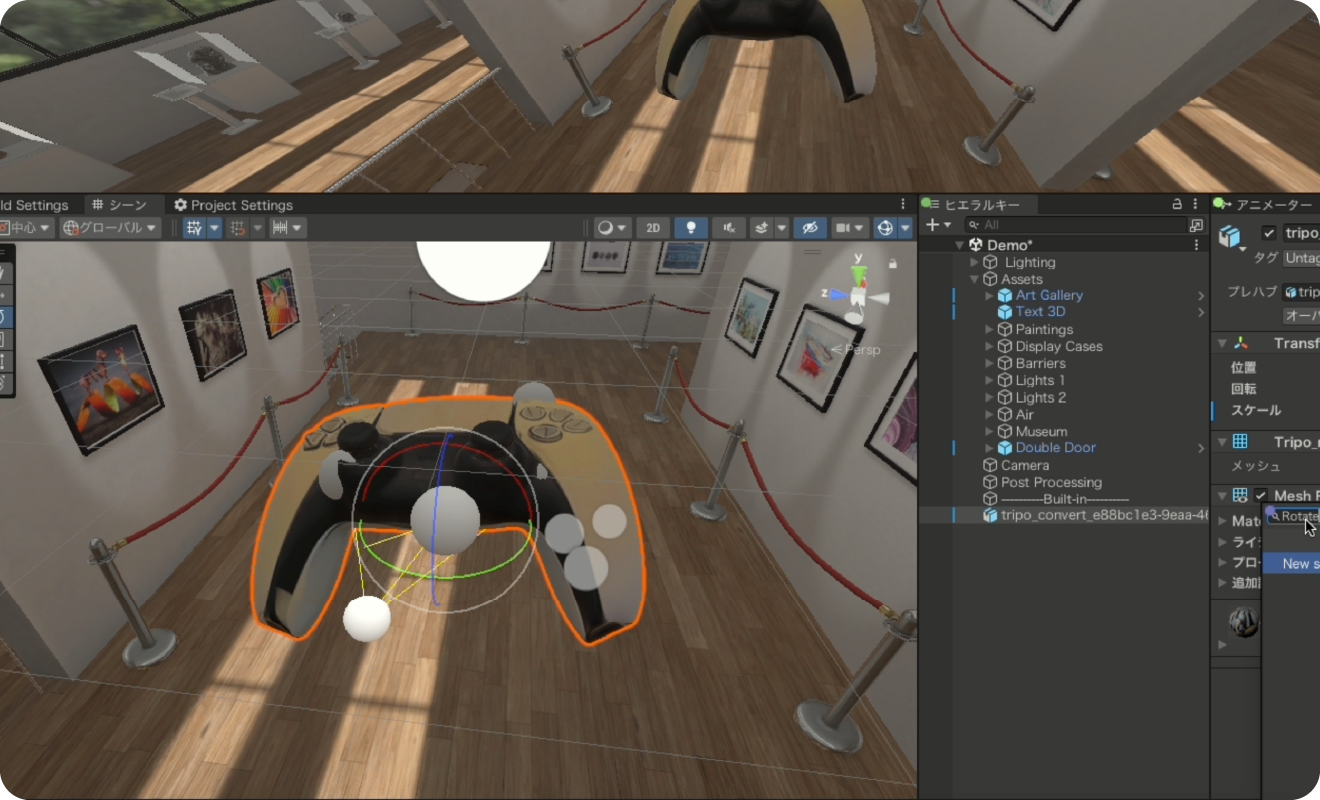This screenshot has width=1320, height=800.
Task: Toggle scene effects (skybox/fog) icon
Action: (x=762, y=228)
